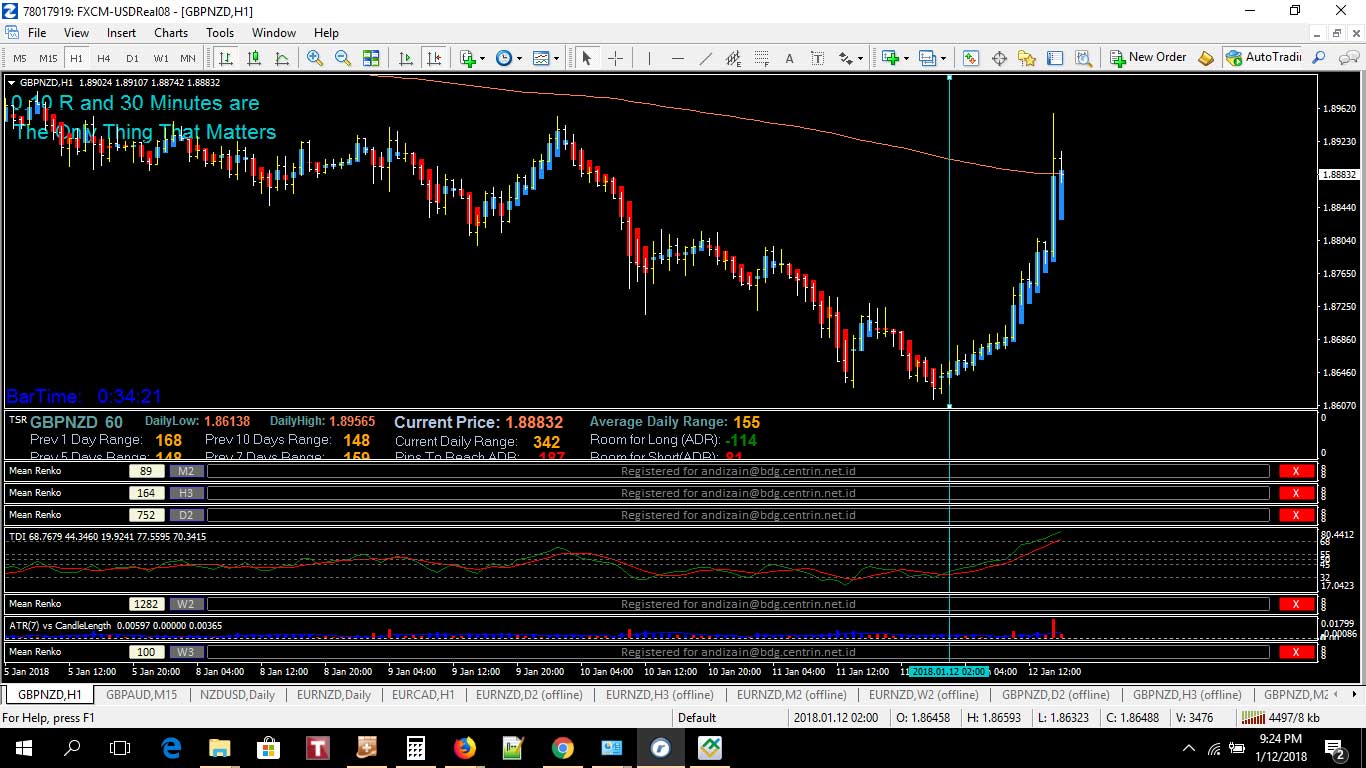
Task: Select the Text label tool (A)
Action: click(x=789, y=58)
